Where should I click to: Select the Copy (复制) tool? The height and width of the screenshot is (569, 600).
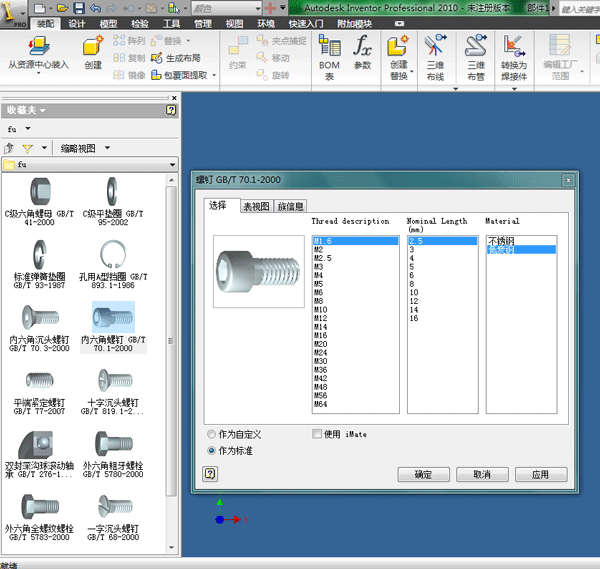click(x=129, y=58)
